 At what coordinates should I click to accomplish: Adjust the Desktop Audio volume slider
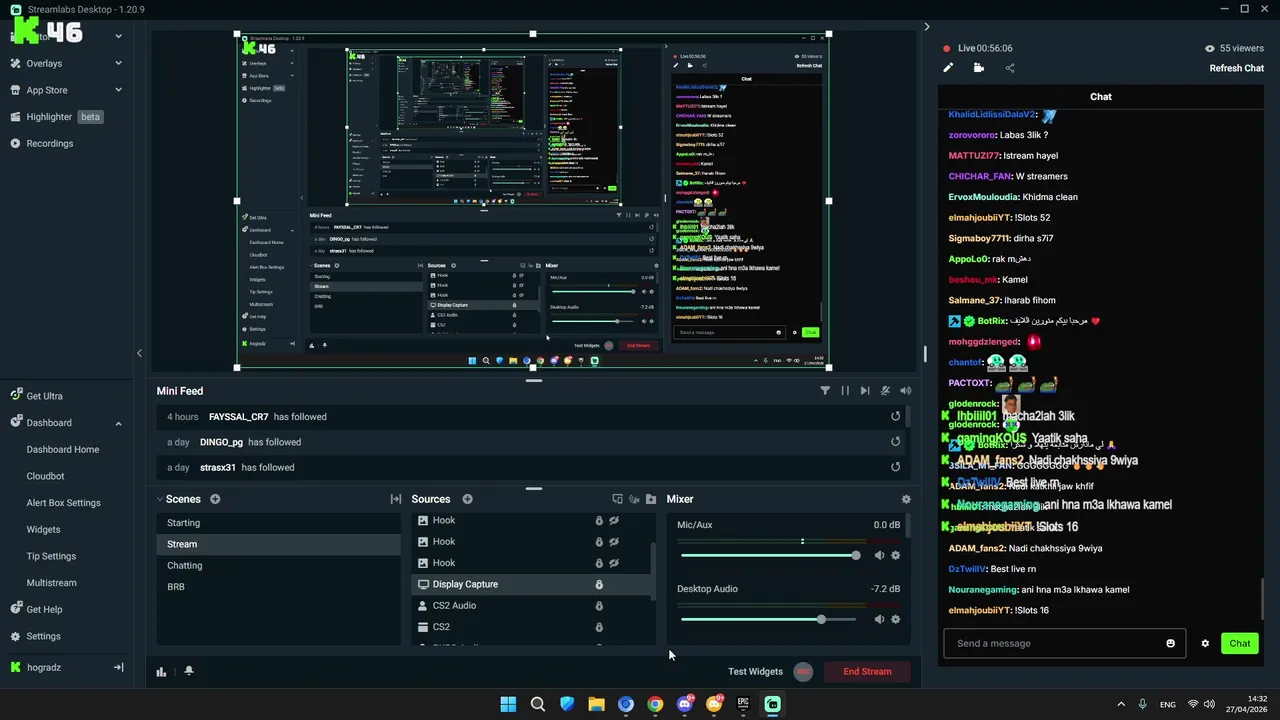[x=768, y=619]
